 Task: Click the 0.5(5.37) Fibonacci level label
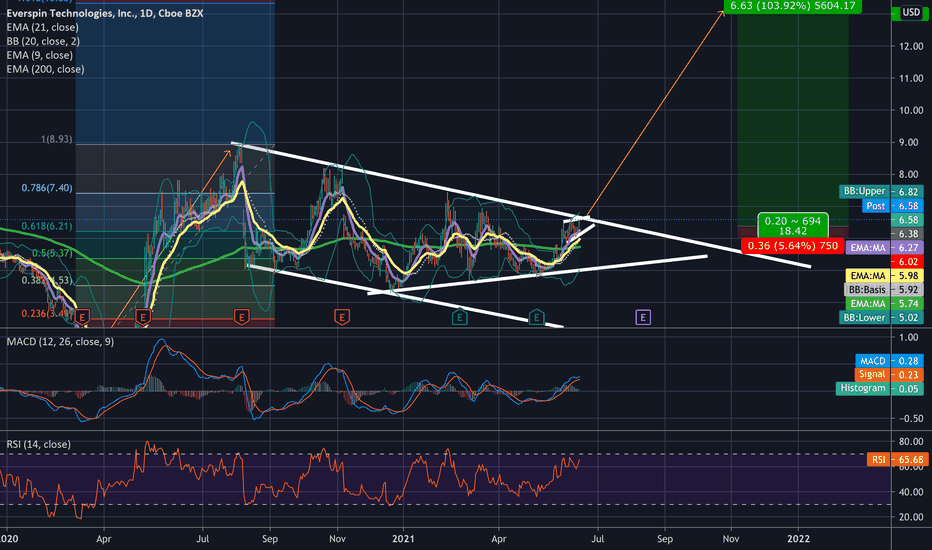52,253
